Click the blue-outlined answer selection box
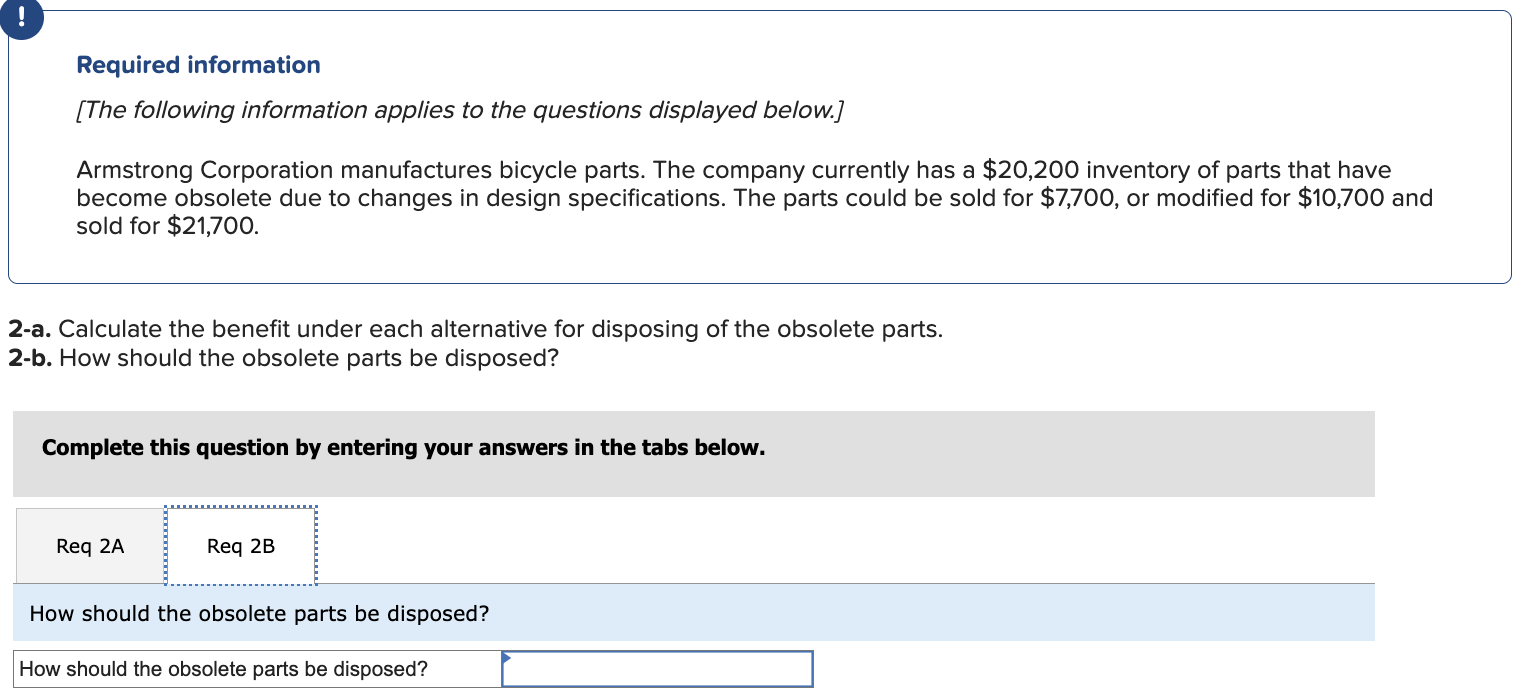The image size is (1538, 692). (x=657, y=669)
